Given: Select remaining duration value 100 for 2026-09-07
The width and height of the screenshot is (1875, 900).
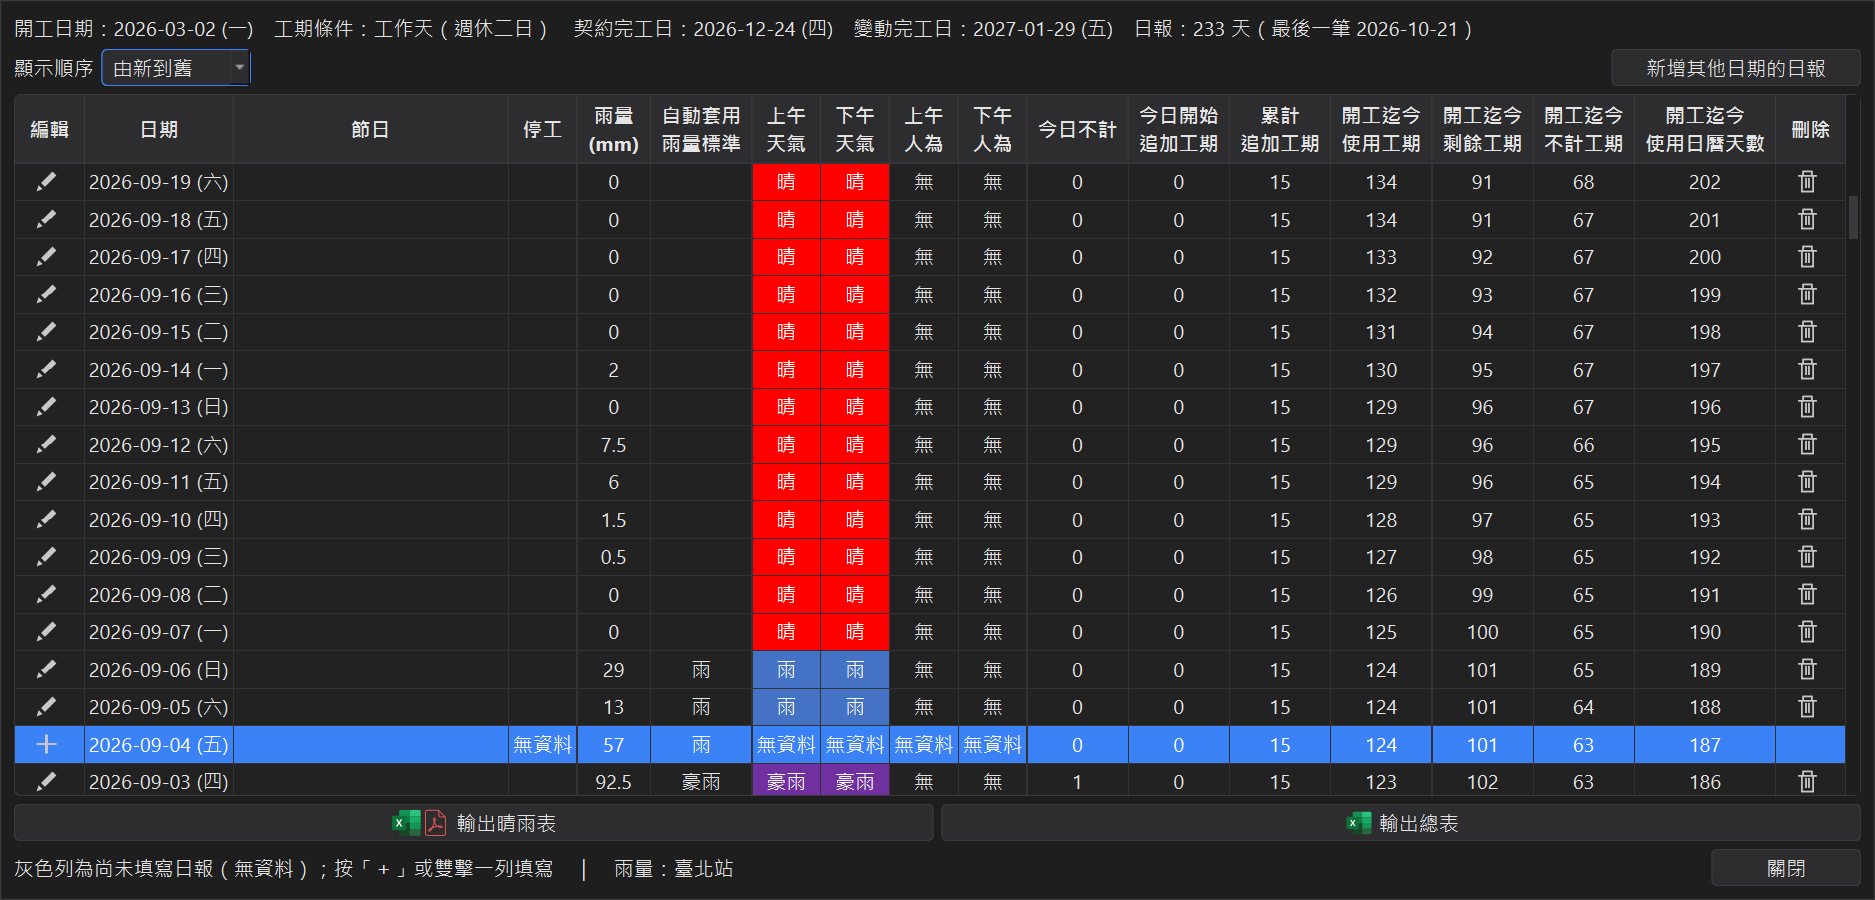Looking at the screenshot, I should 1482,632.
